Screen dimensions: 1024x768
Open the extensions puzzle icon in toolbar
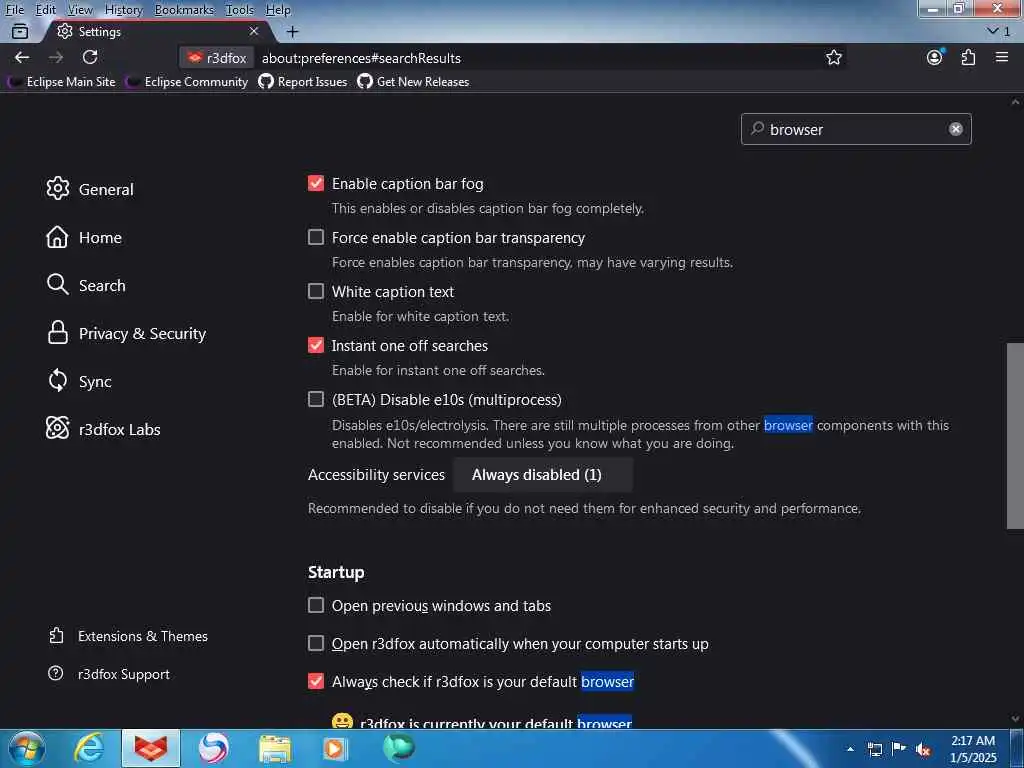point(968,57)
